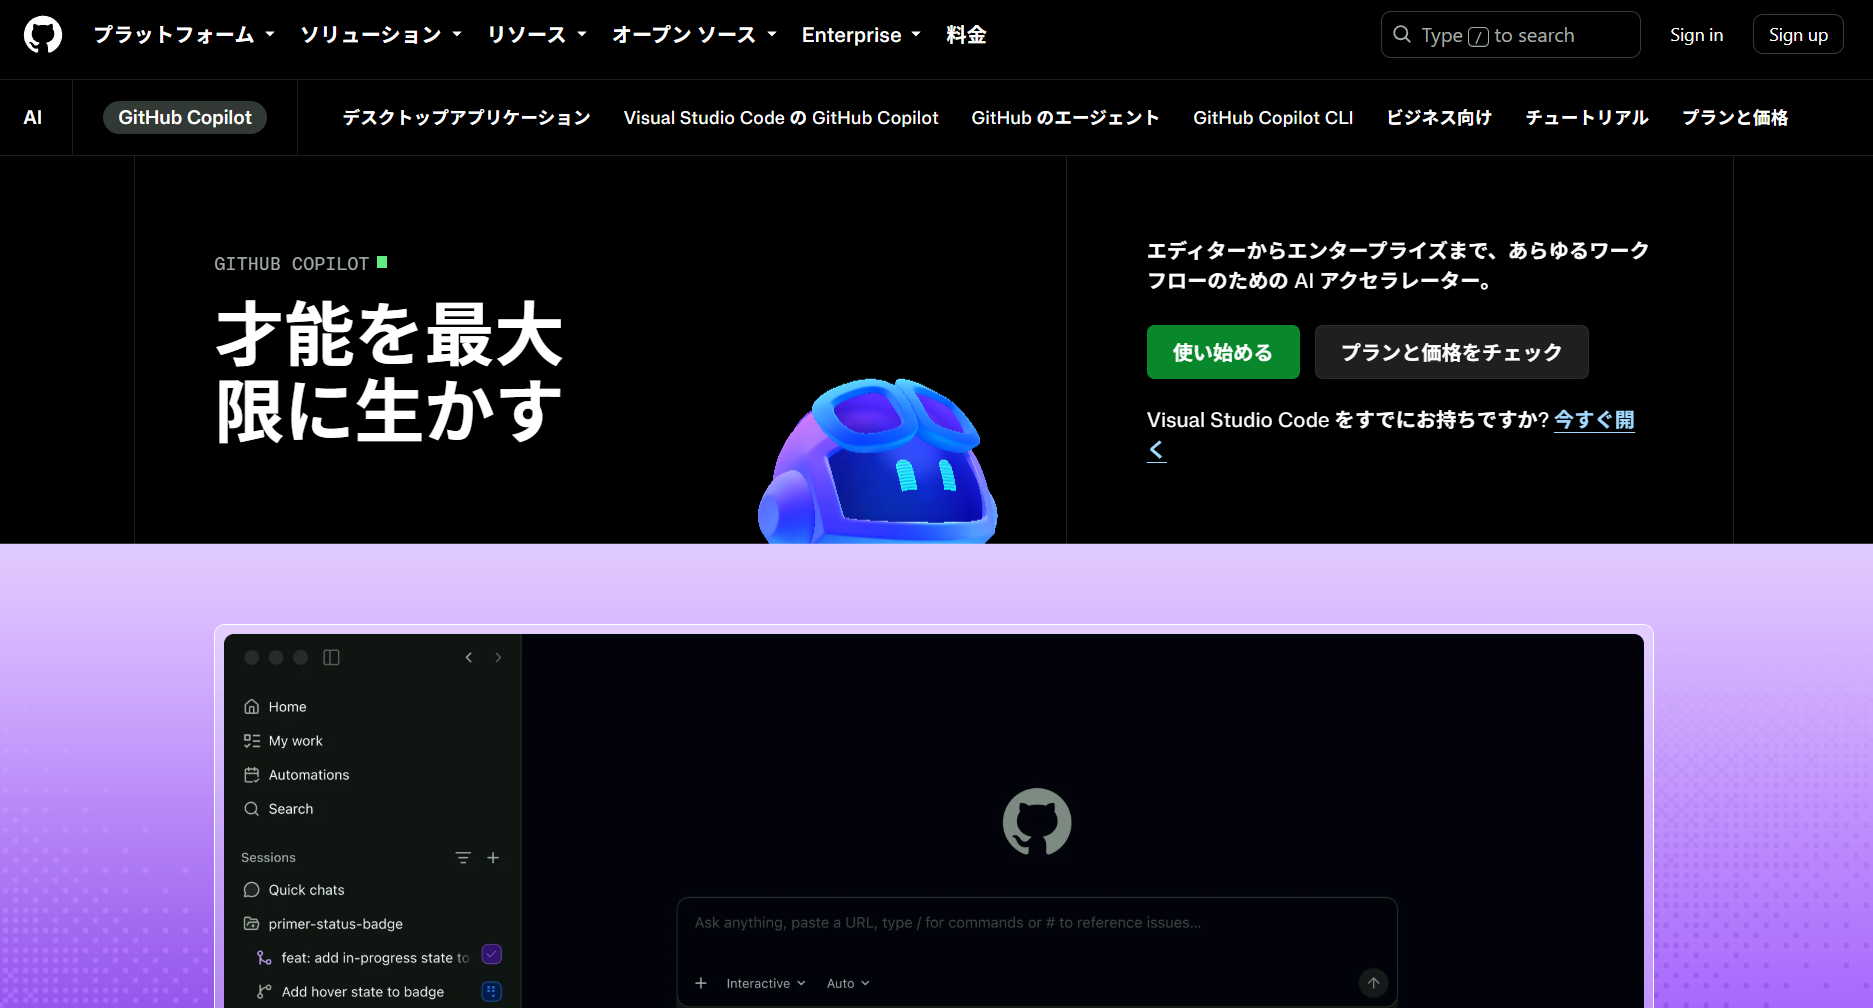Click the sidebar Search magnifier icon
The image size is (1873, 1008).
252,809
